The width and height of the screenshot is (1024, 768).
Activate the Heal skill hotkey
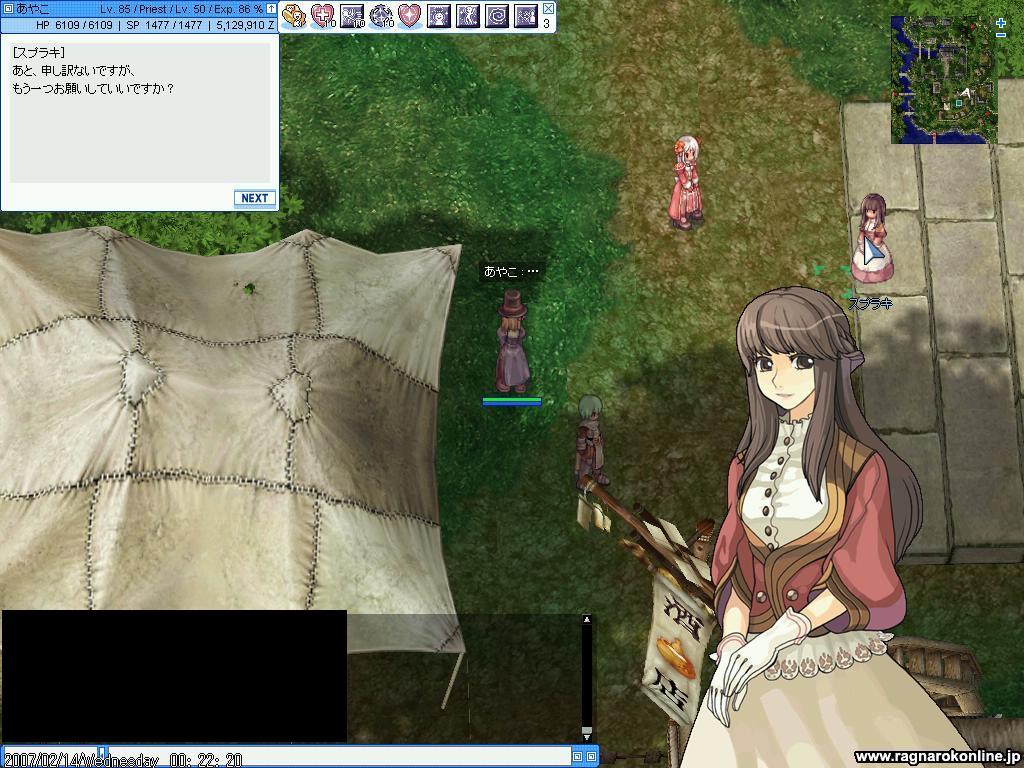click(323, 16)
